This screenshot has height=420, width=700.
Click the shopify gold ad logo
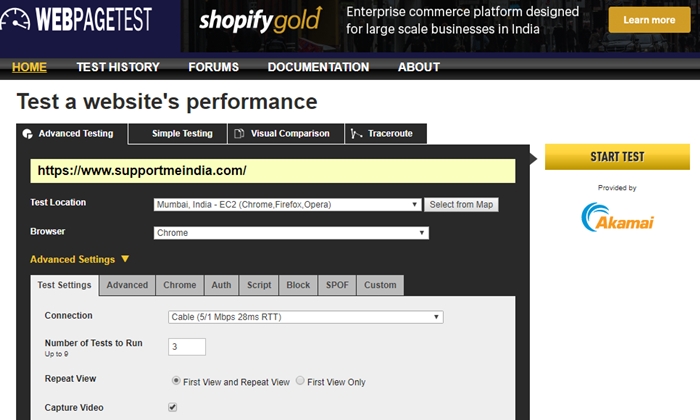tap(260, 20)
